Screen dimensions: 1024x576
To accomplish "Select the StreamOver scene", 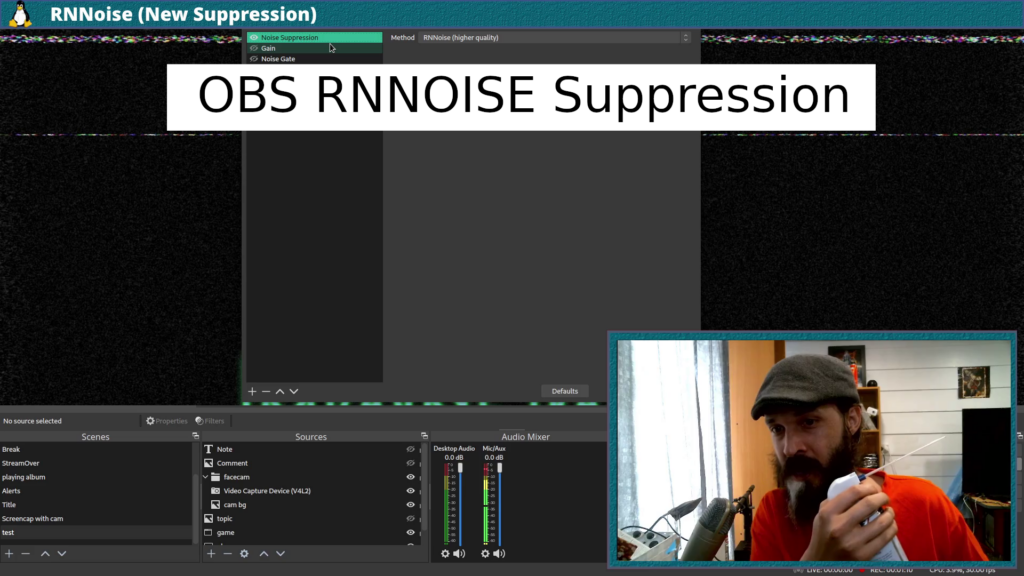I will [97, 463].
